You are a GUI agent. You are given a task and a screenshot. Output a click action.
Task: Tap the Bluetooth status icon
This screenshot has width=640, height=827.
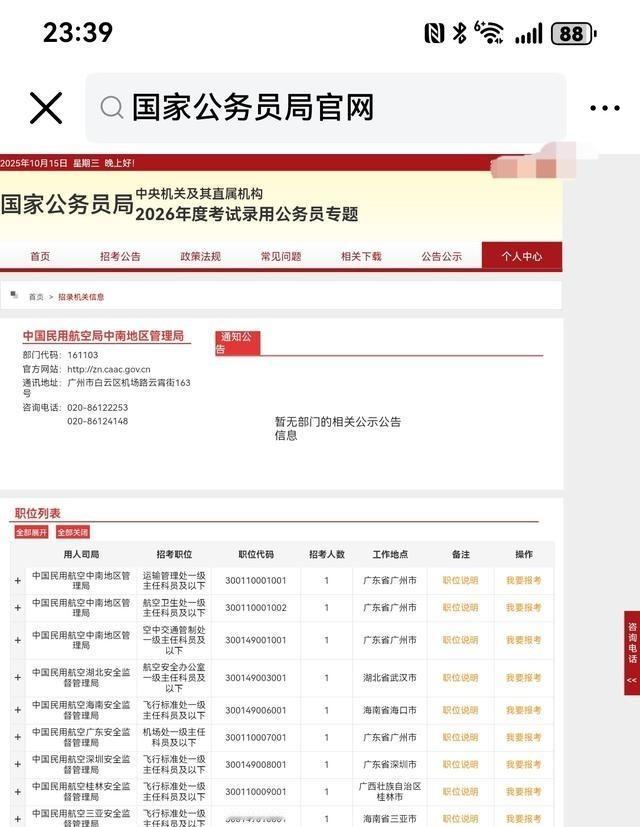point(460,34)
